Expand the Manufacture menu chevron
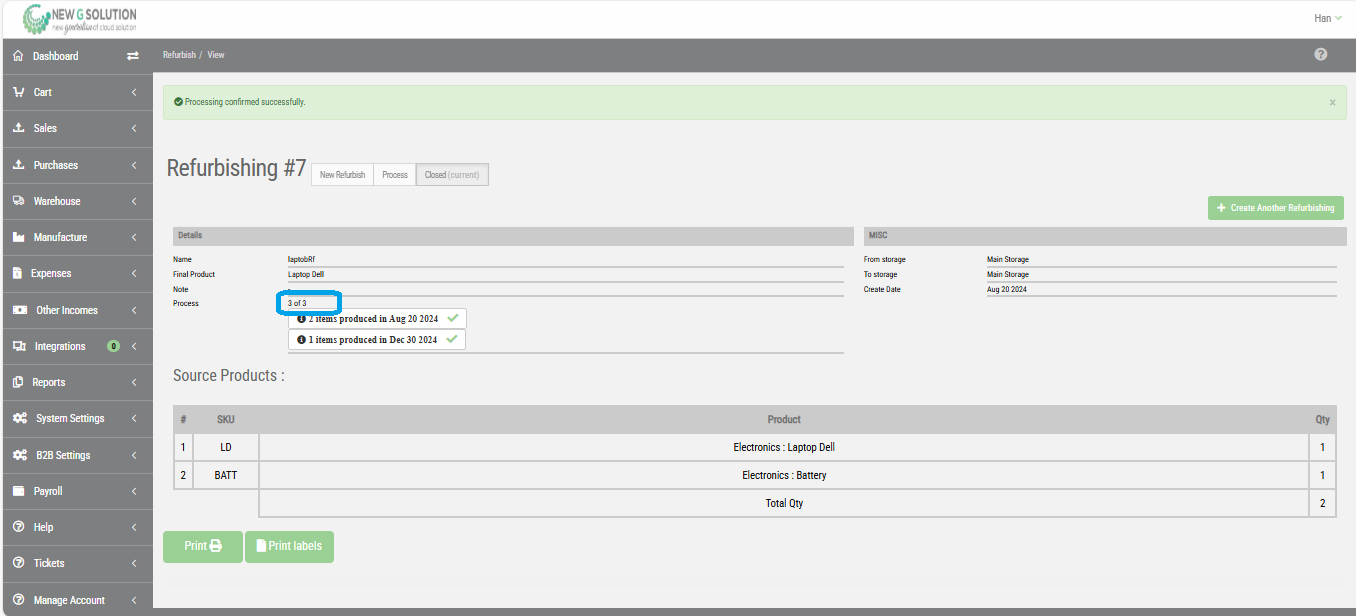1356x616 pixels. pos(134,237)
